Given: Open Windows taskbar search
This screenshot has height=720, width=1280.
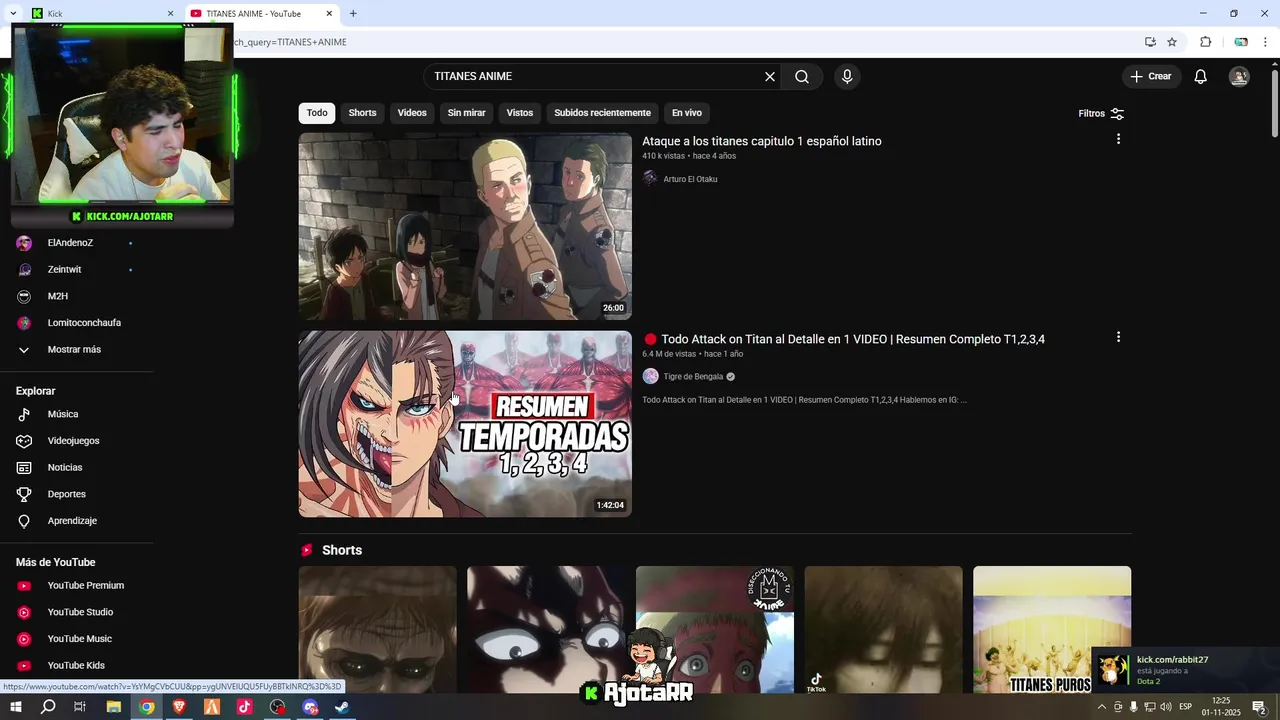Looking at the screenshot, I should coord(48,707).
